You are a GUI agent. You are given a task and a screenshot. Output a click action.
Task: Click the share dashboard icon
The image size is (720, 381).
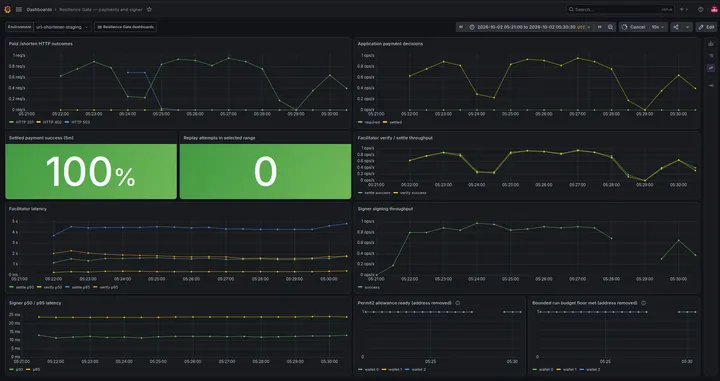(x=676, y=27)
